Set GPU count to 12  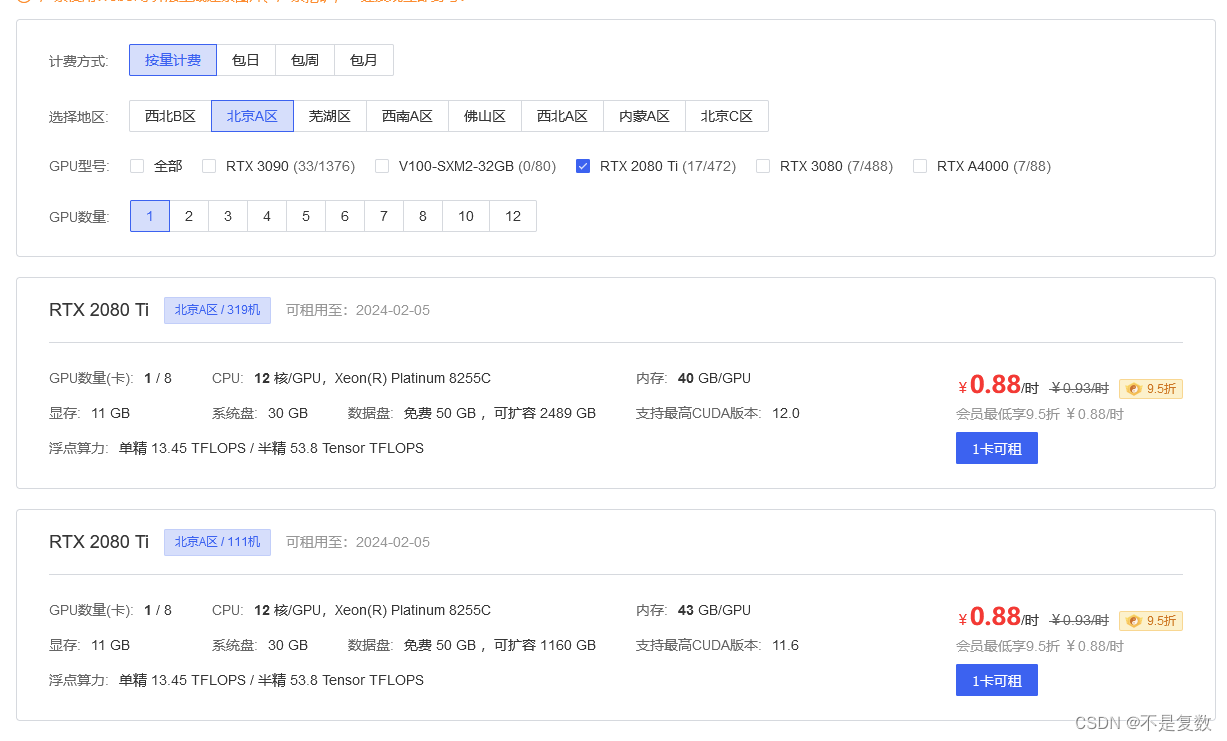point(513,216)
